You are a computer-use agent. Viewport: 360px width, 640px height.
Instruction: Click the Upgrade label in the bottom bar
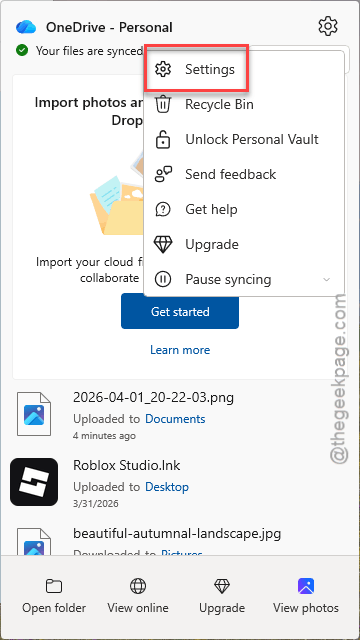[222, 608]
